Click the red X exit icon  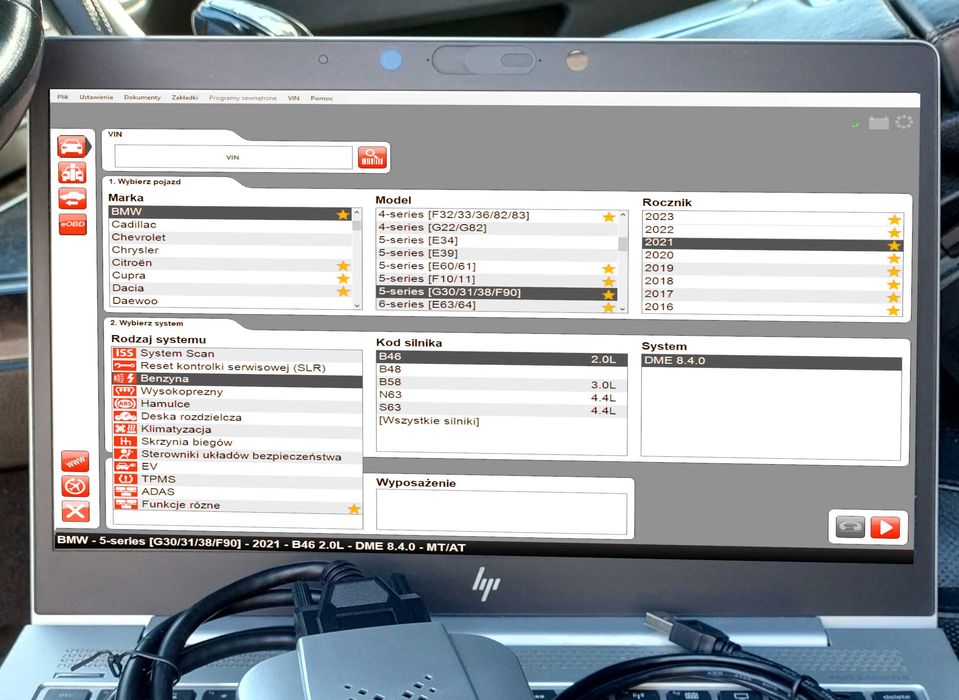(x=76, y=511)
